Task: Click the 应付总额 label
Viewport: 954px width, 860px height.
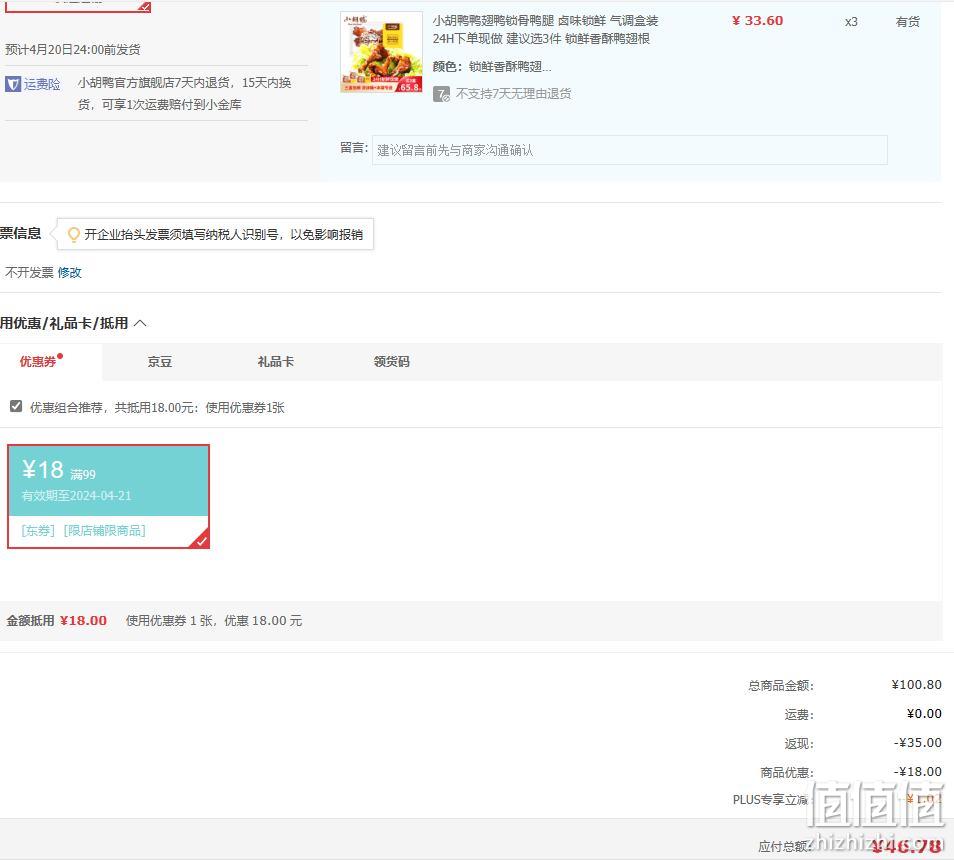Action: coord(784,846)
